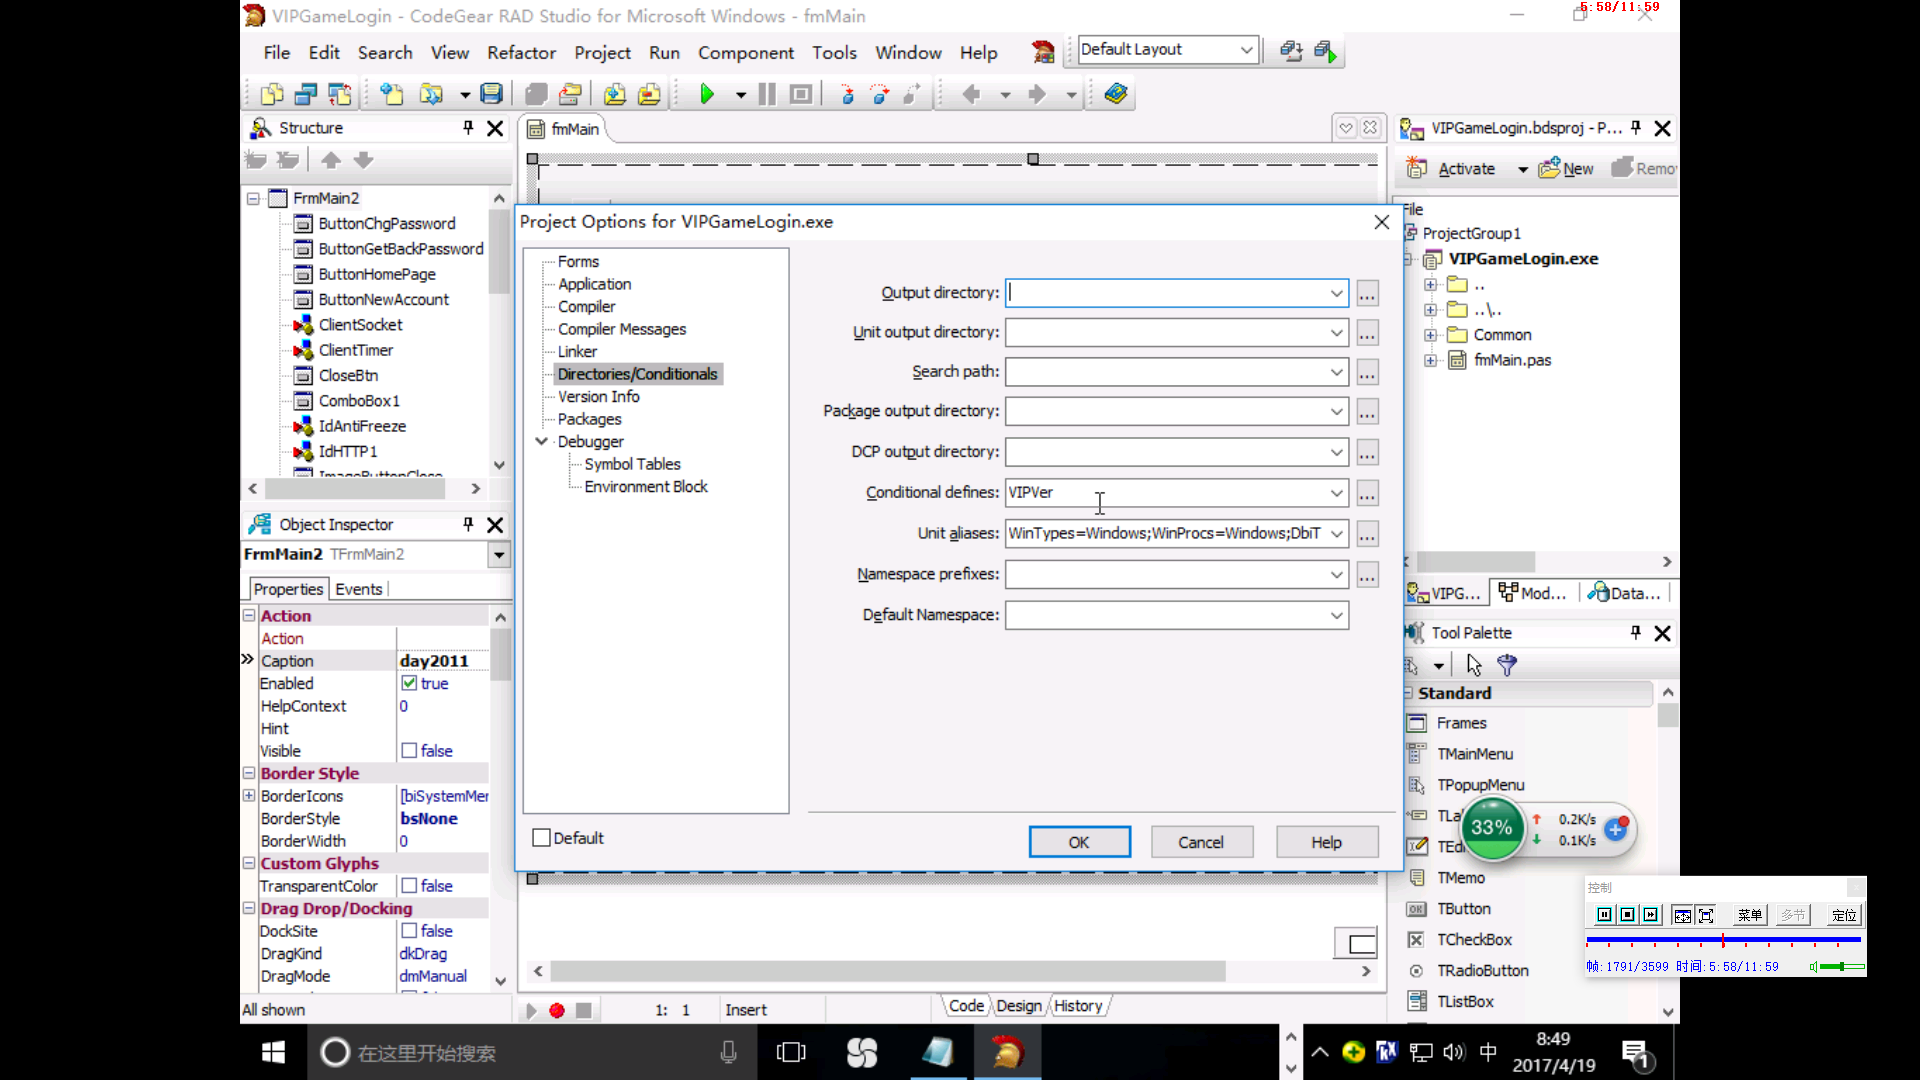Click the Pause button in toolbar

(767, 94)
